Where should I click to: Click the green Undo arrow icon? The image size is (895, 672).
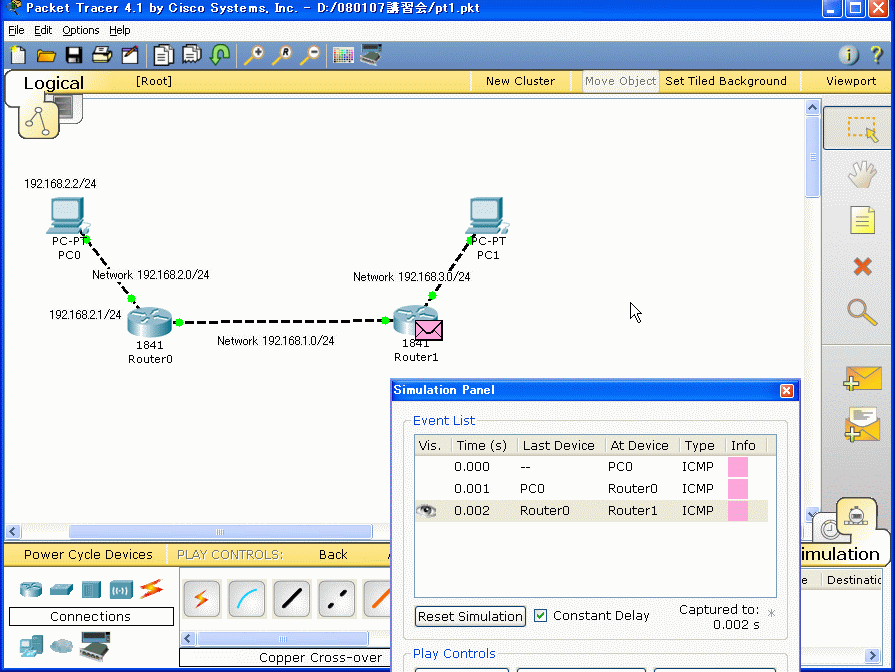click(220, 55)
